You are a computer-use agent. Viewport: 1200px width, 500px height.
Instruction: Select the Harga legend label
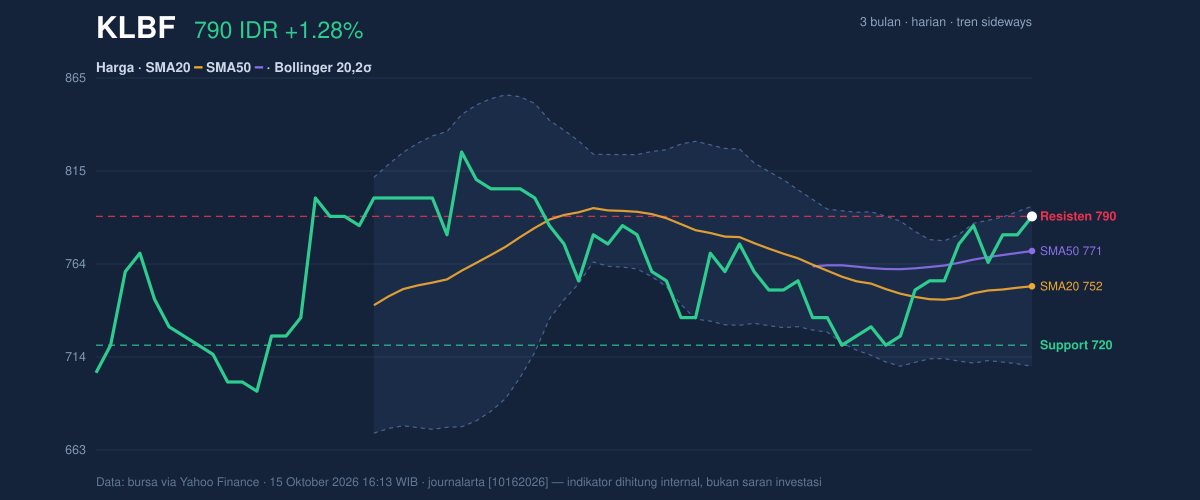(x=116, y=68)
